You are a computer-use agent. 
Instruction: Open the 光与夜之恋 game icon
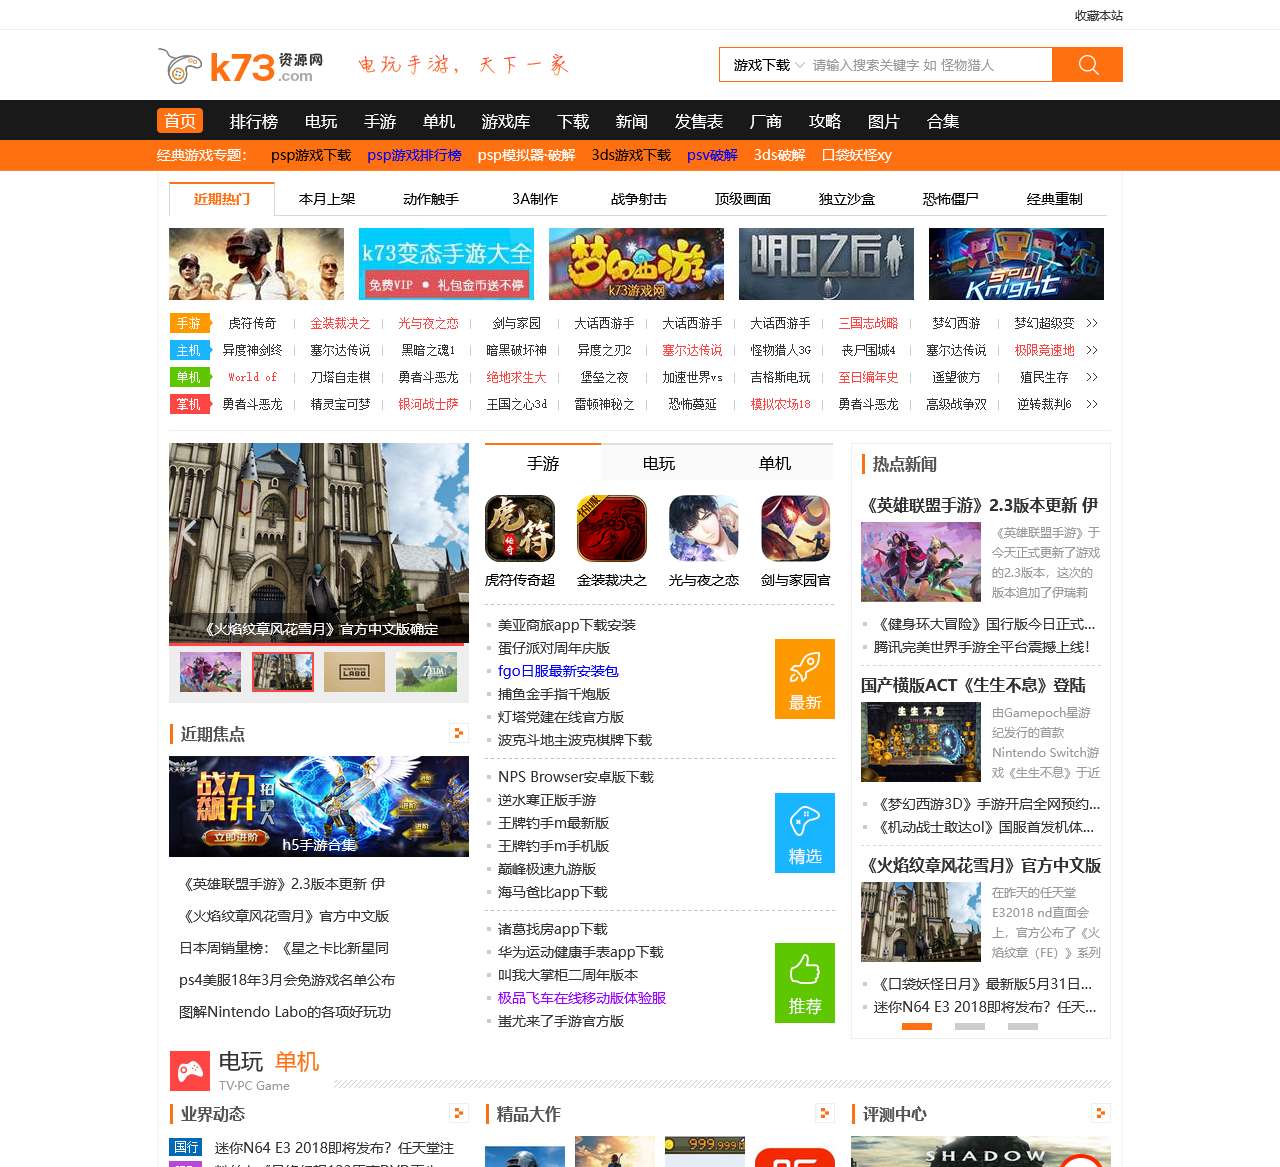click(x=704, y=529)
